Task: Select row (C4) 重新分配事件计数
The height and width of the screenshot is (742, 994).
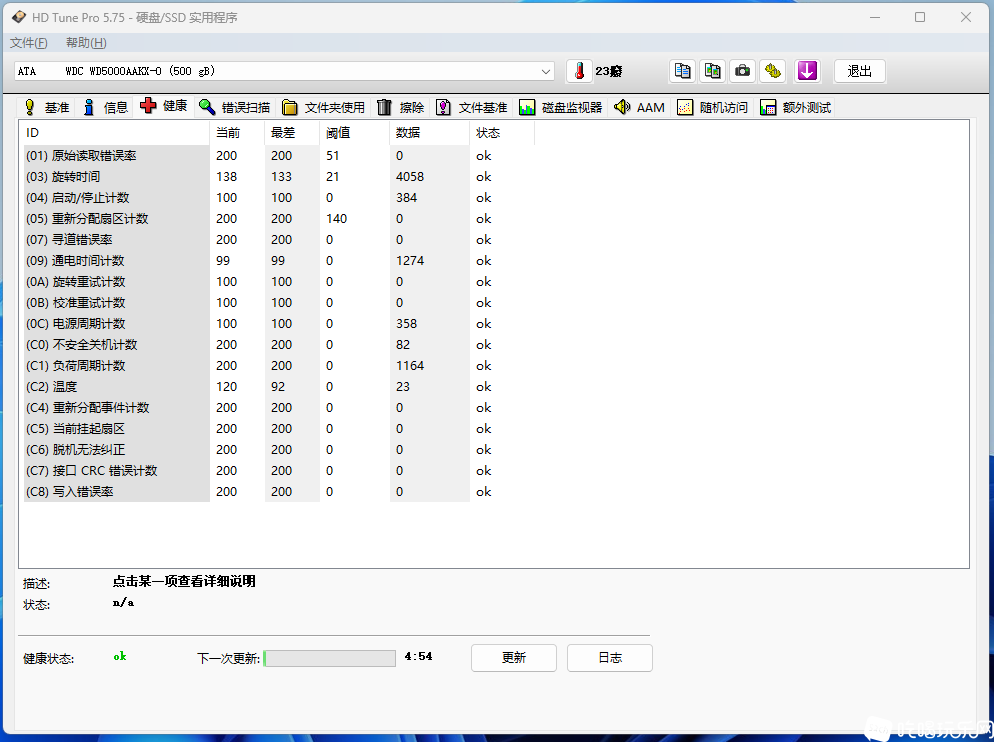Action: tap(279, 407)
